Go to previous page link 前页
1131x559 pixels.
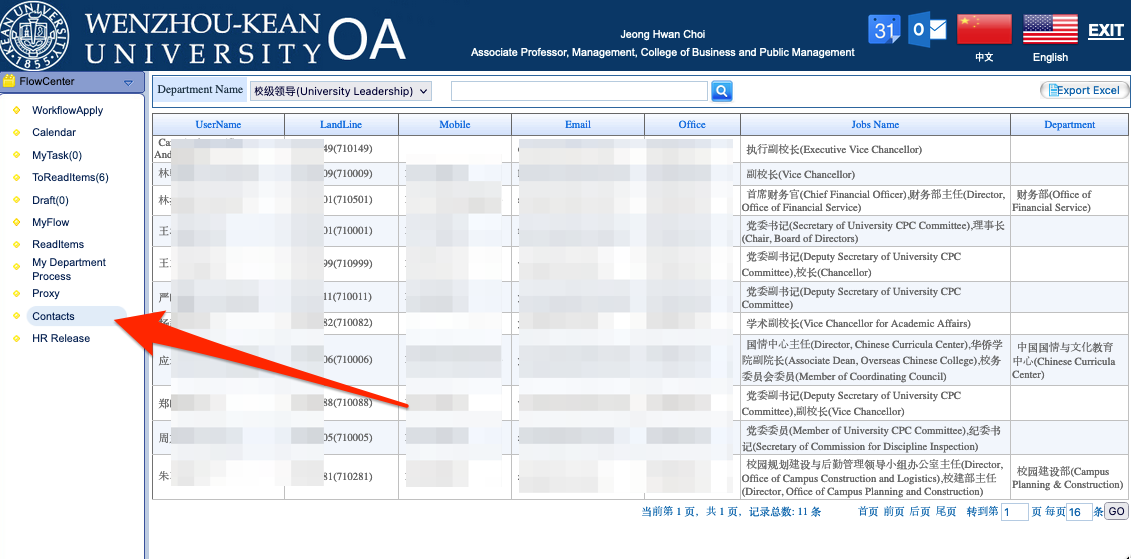point(894,511)
